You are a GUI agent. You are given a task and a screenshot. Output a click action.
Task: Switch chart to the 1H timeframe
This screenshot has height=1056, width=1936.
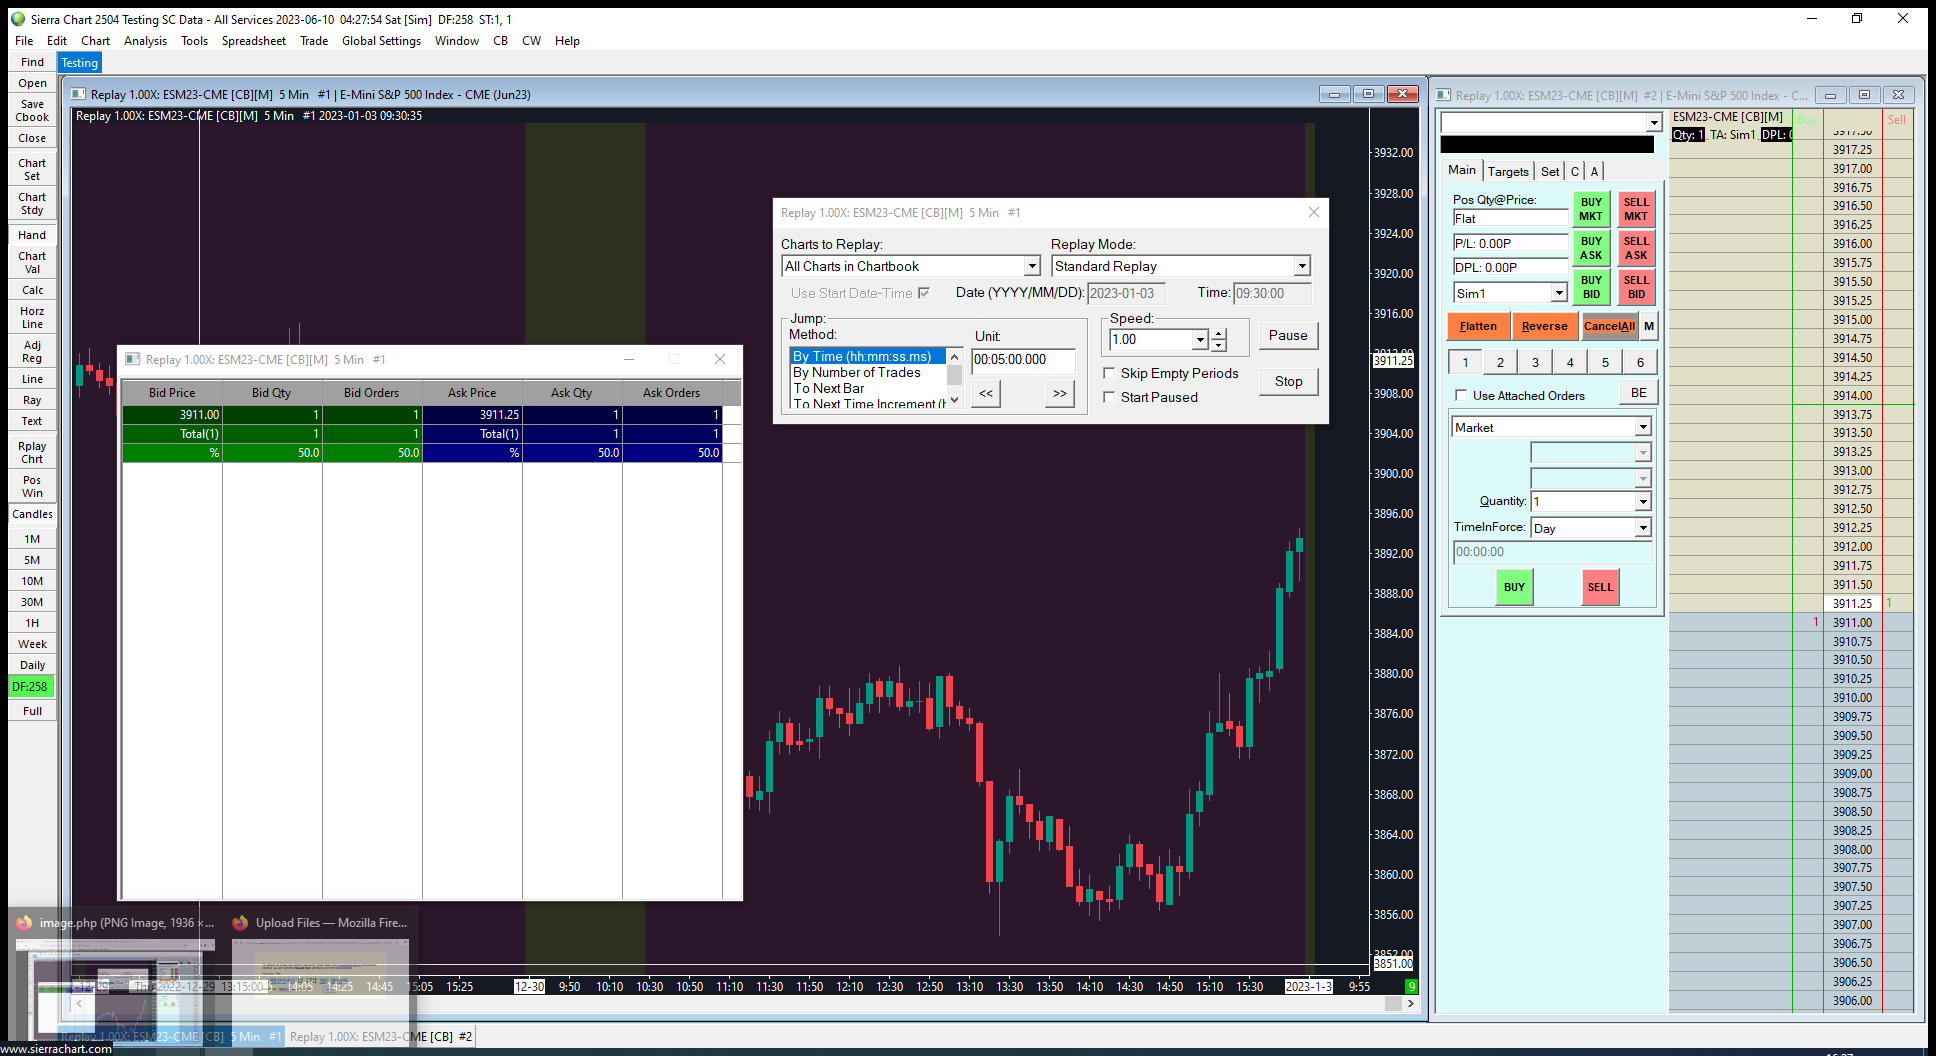pos(32,623)
